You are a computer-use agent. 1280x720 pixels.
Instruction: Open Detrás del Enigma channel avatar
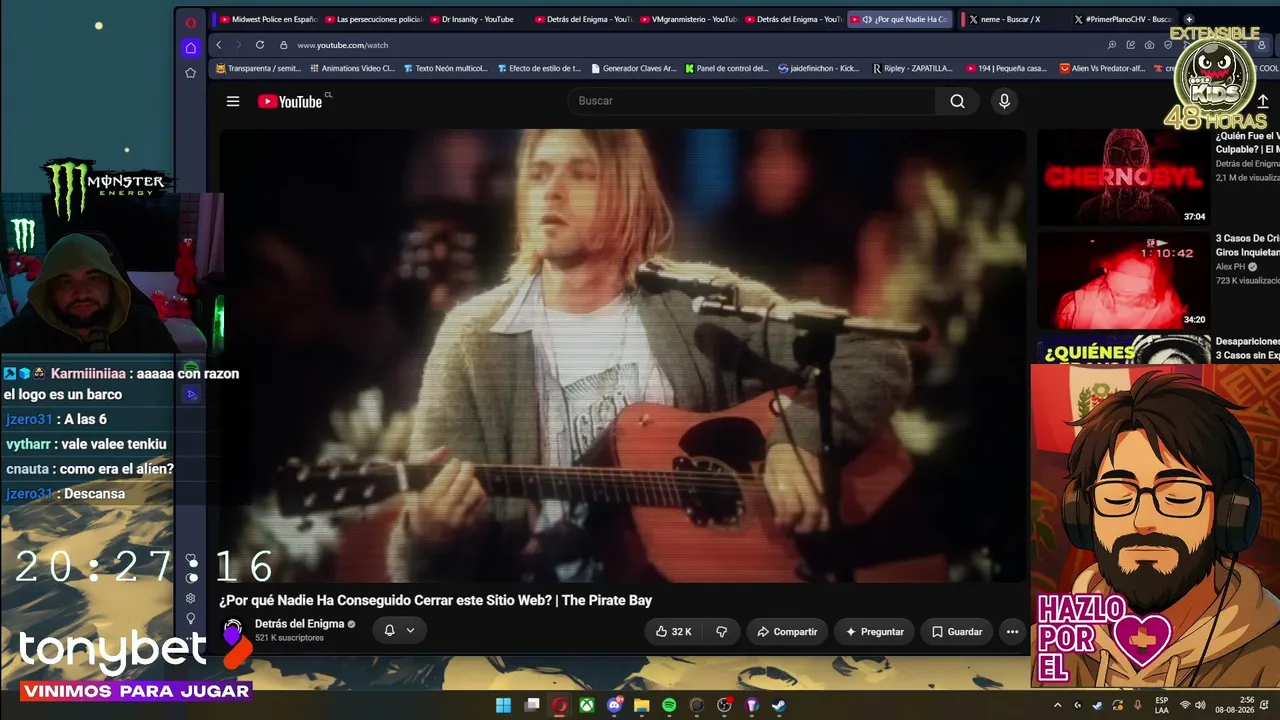[x=233, y=631]
